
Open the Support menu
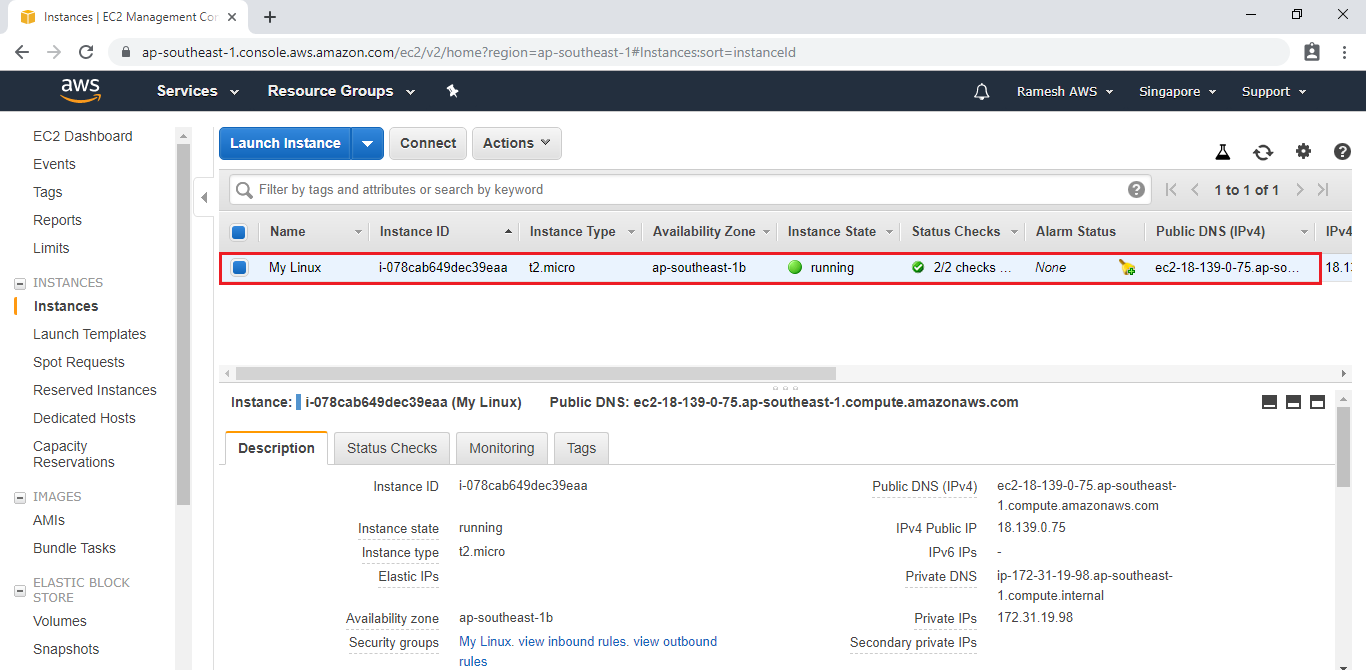tap(1274, 91)
